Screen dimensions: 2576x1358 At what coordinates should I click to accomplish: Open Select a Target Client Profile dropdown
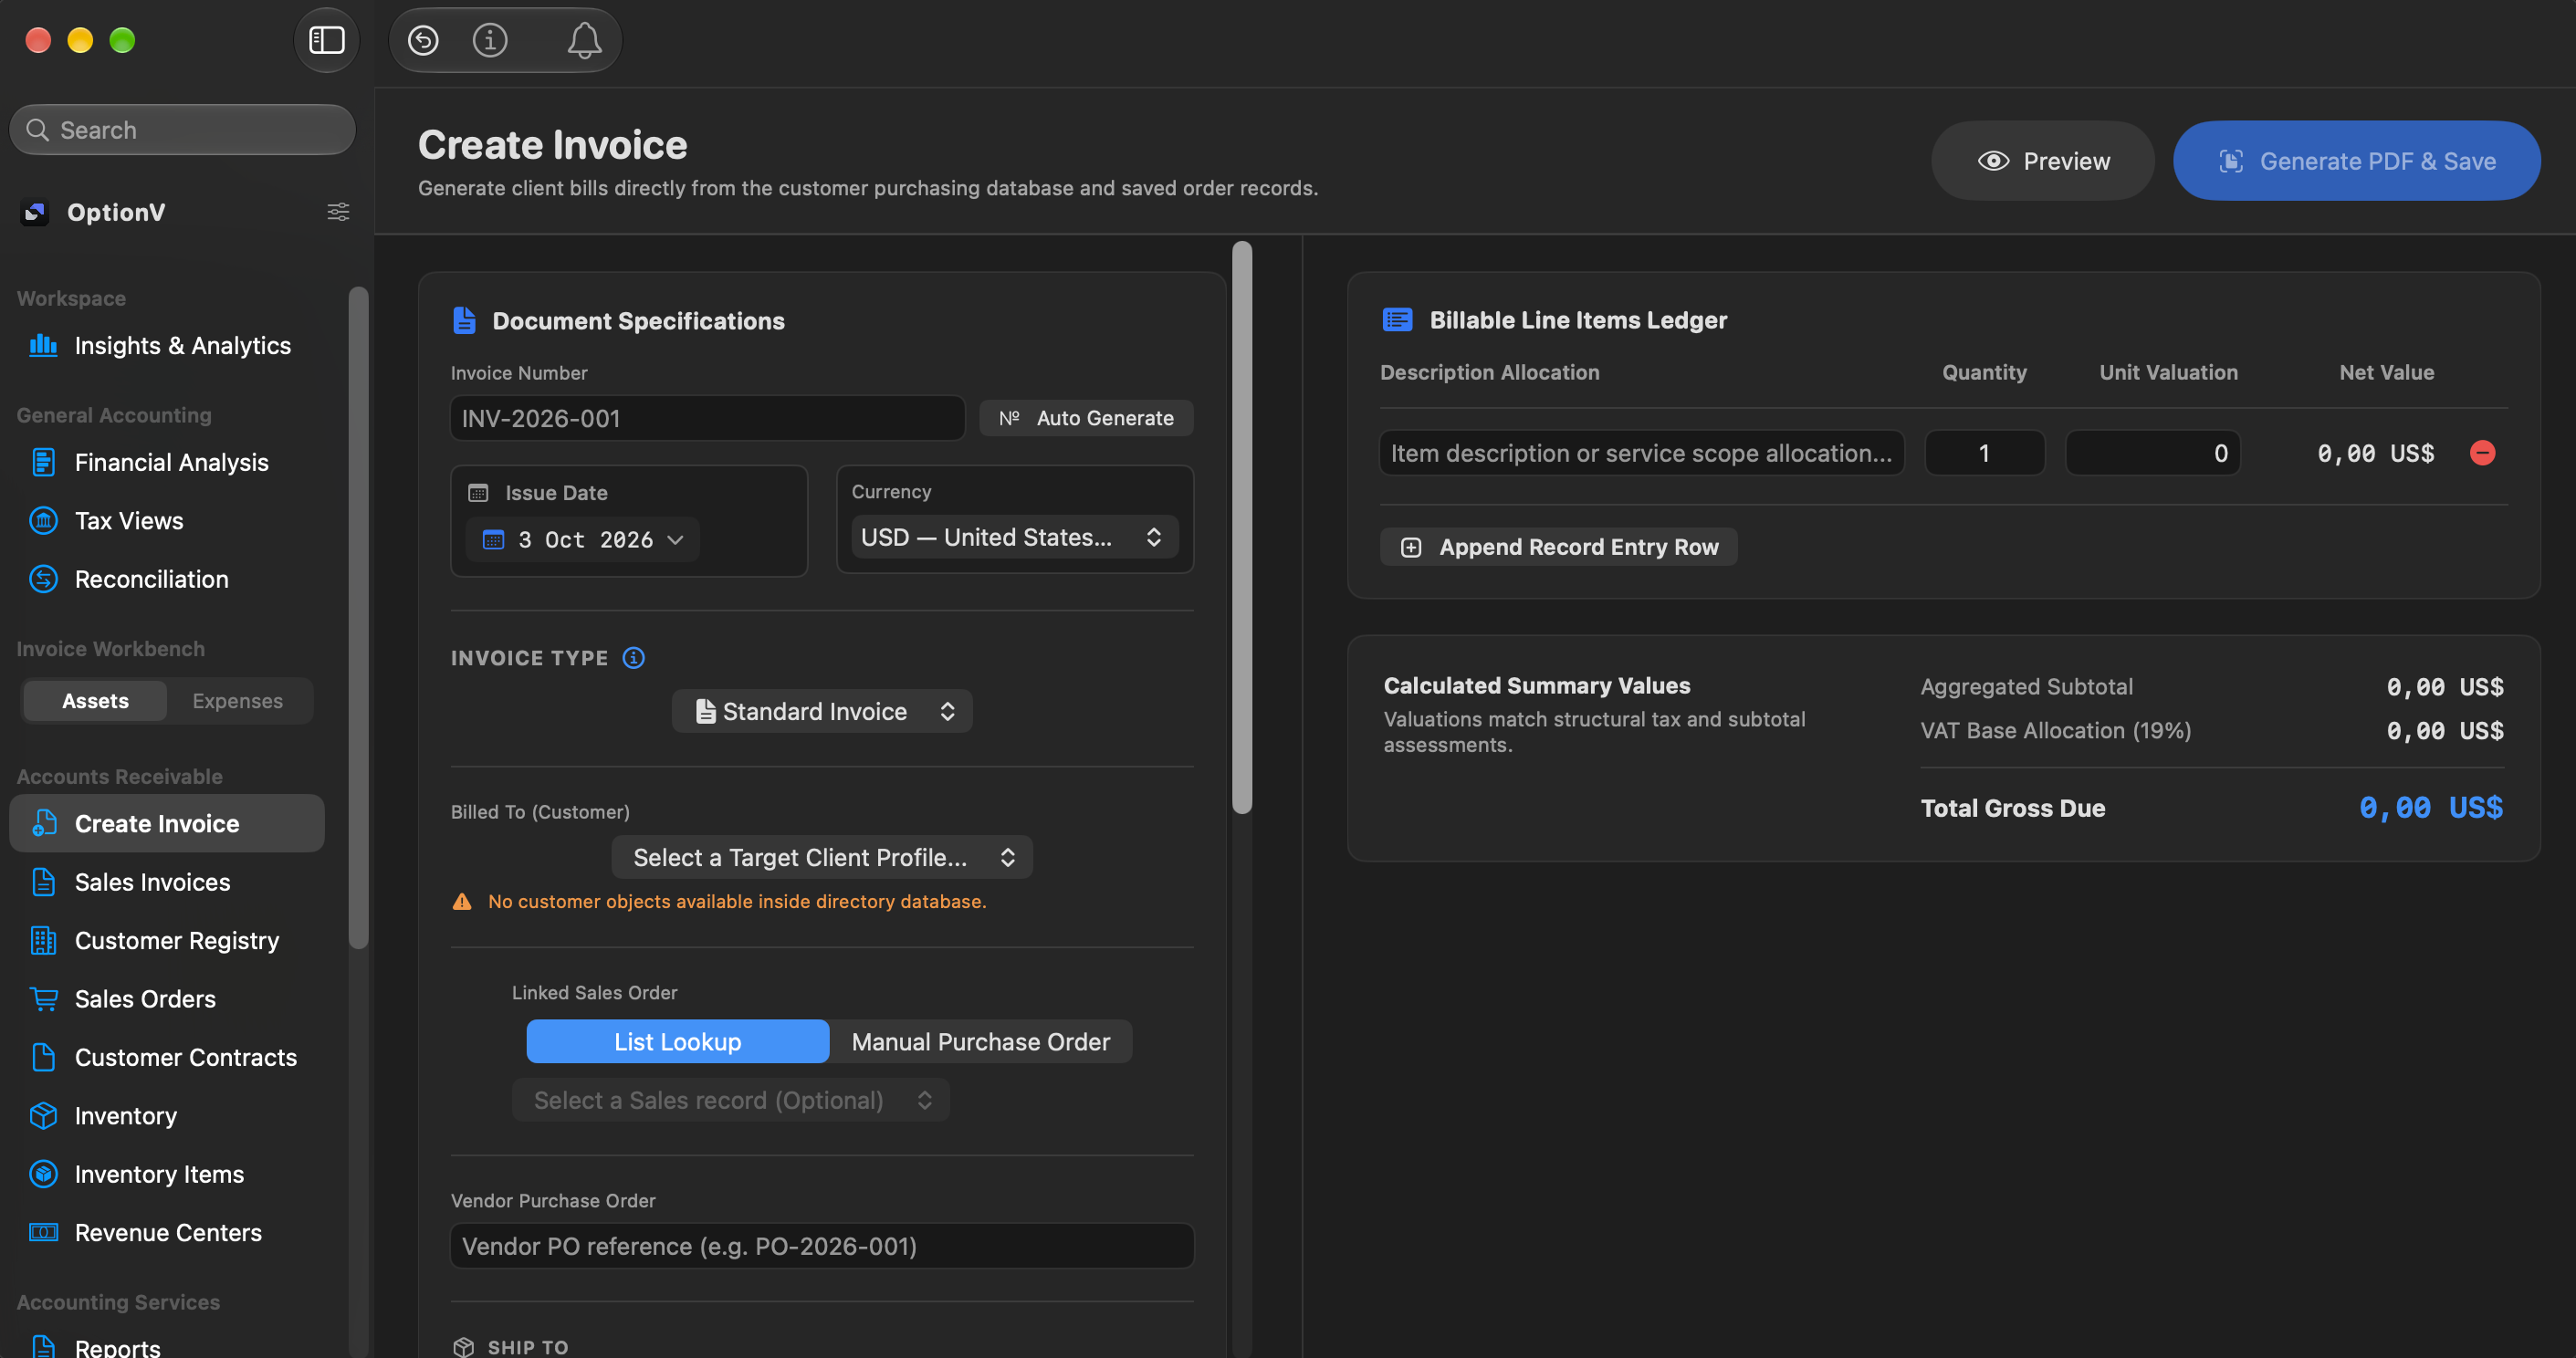(x=822, y=857)
